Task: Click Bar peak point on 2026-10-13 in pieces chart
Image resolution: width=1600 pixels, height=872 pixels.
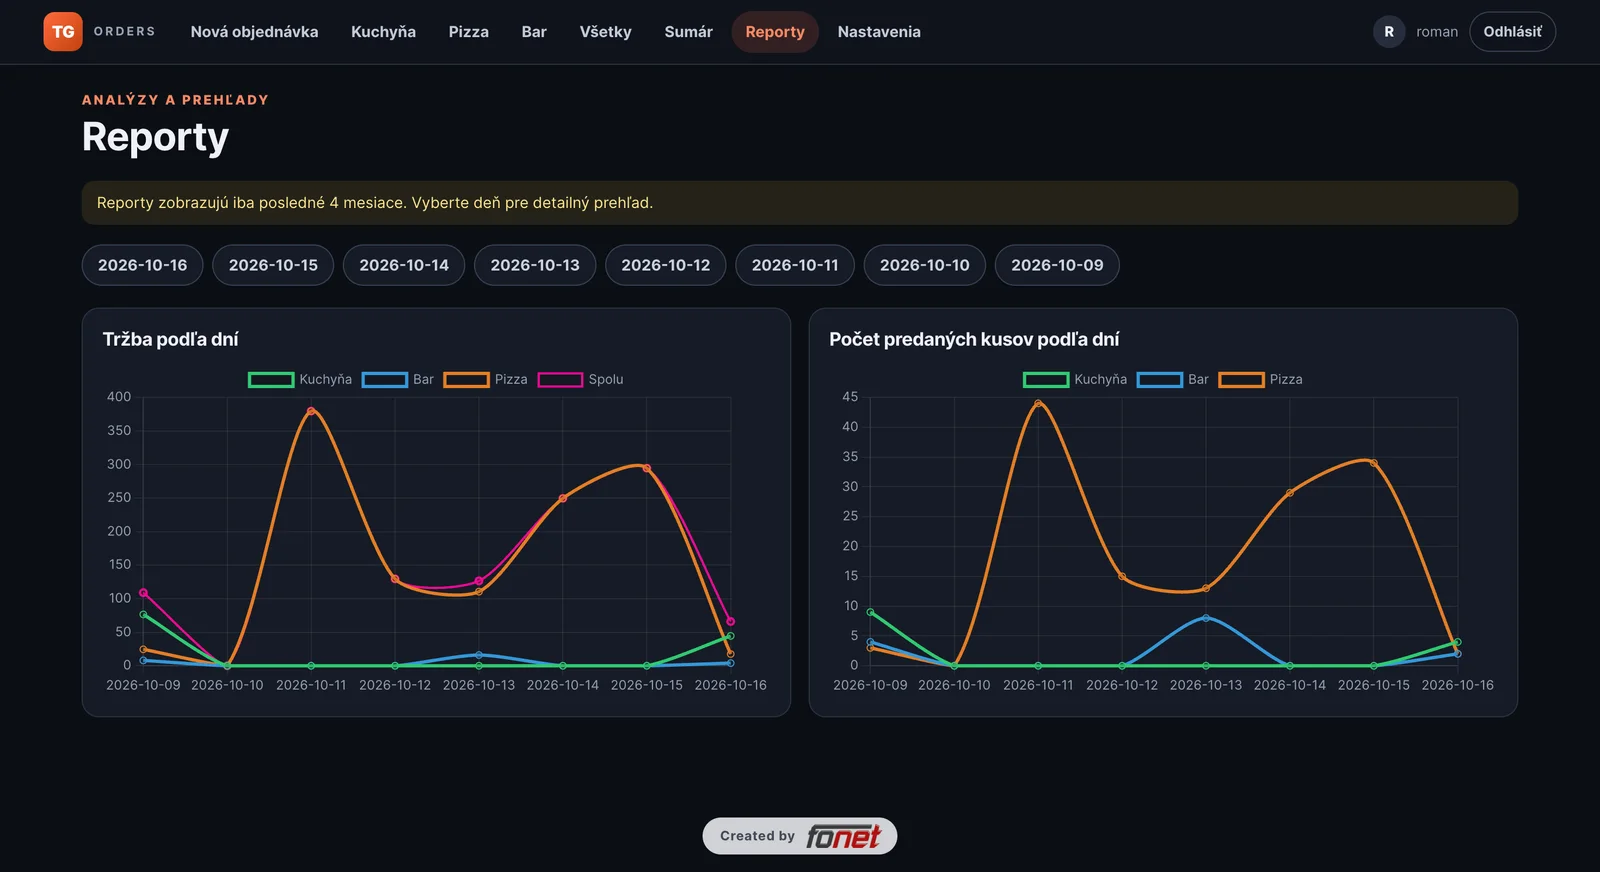Action: pyautogui.click(x=1206, y=618)
